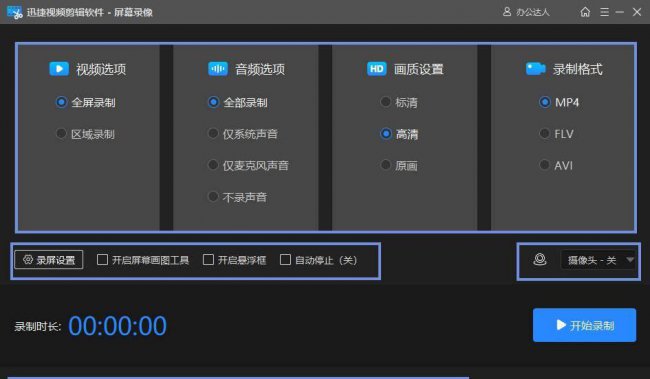Viewport: 650px width, 379px height.
Task: Enable 开启屏幕画图工具 checkbox
Action: (102, 260)
